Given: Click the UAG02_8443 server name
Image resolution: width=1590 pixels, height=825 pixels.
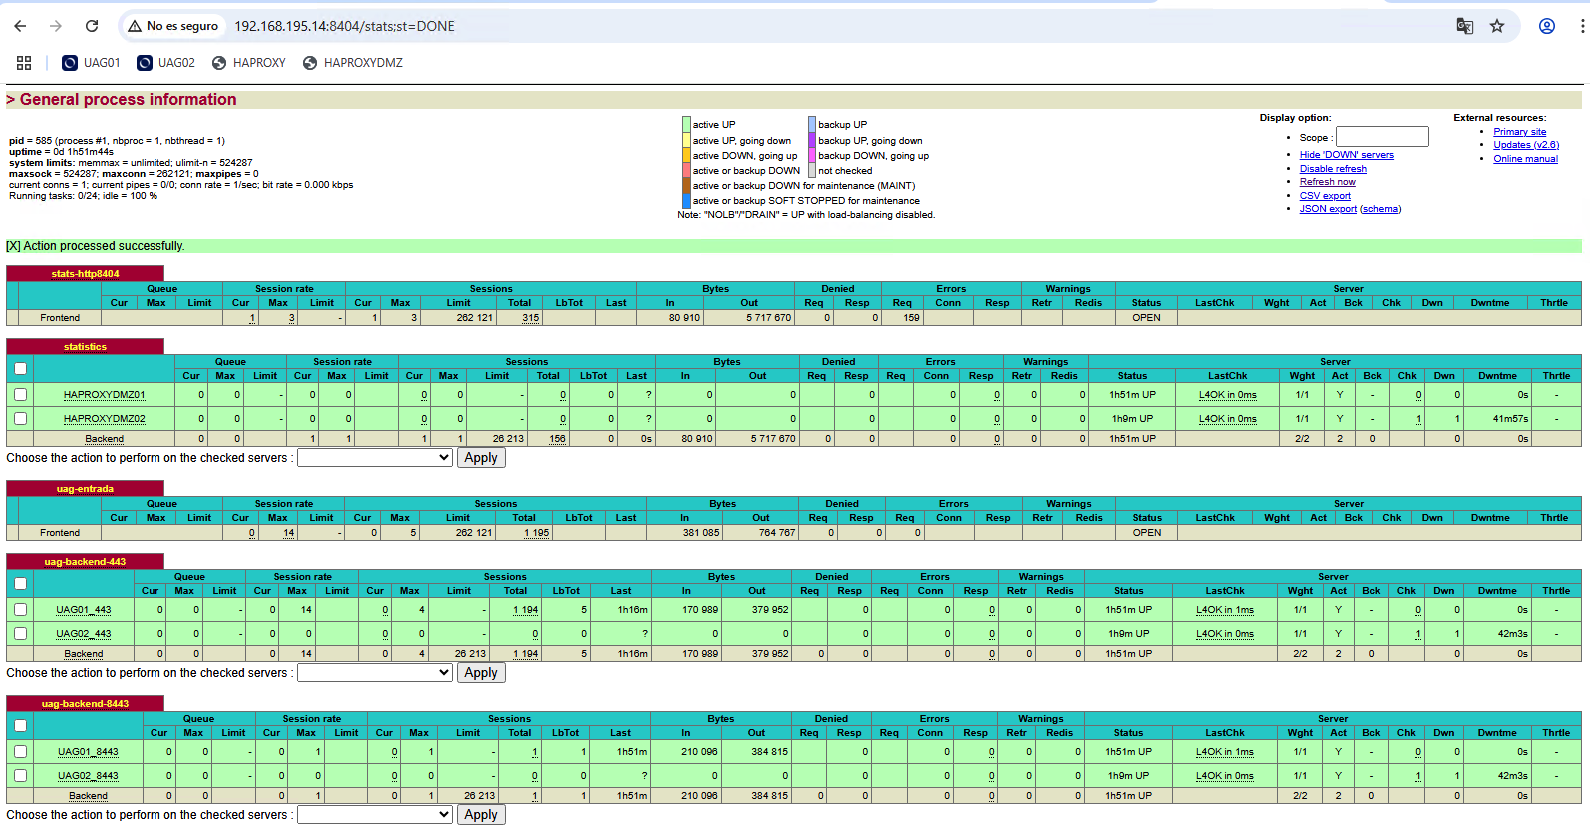Looking at the screenshot, I should coord(88,776).
